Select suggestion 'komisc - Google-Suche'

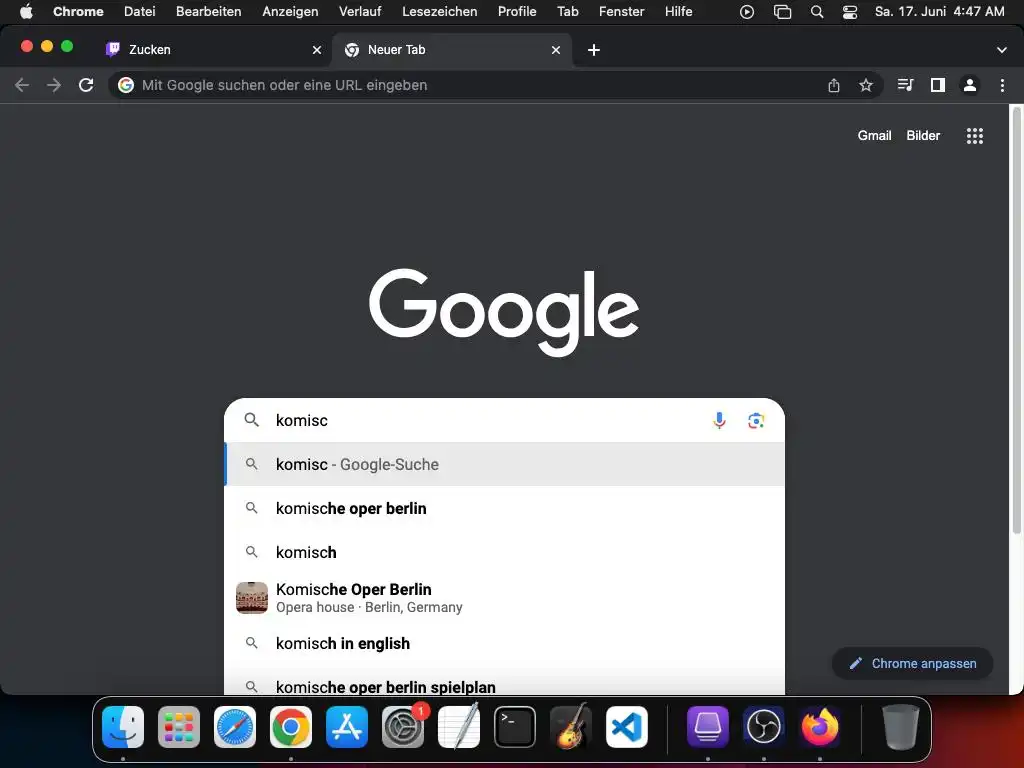pyautogui.click(x=504, y=464)
